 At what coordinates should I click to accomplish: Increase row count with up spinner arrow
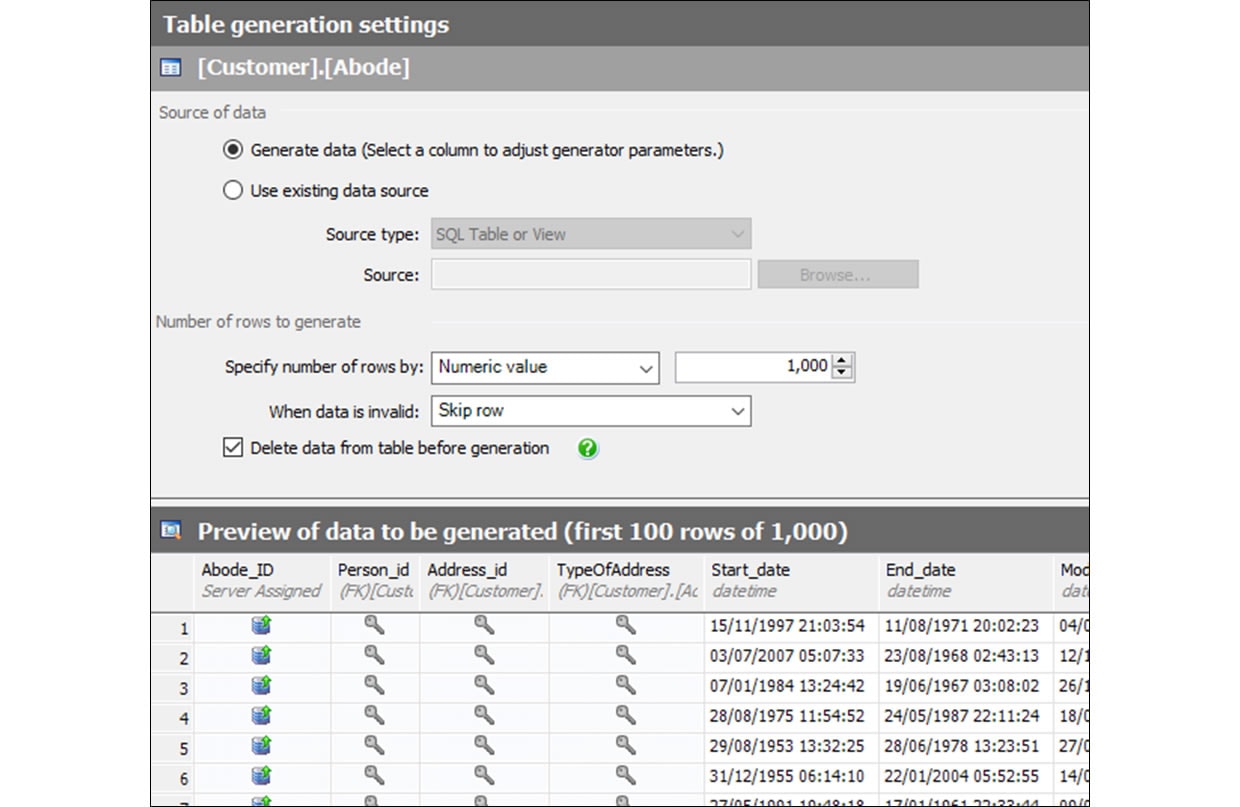[x=842, y=361]
